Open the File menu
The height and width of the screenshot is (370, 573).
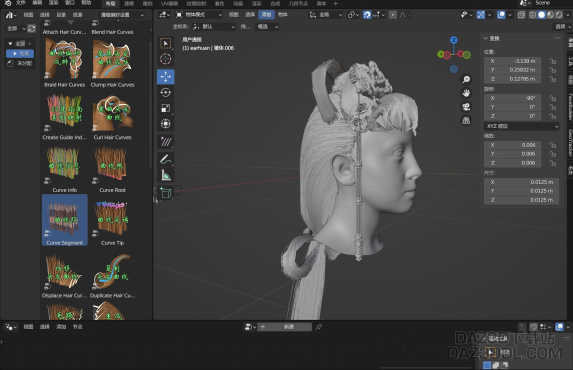20,3
